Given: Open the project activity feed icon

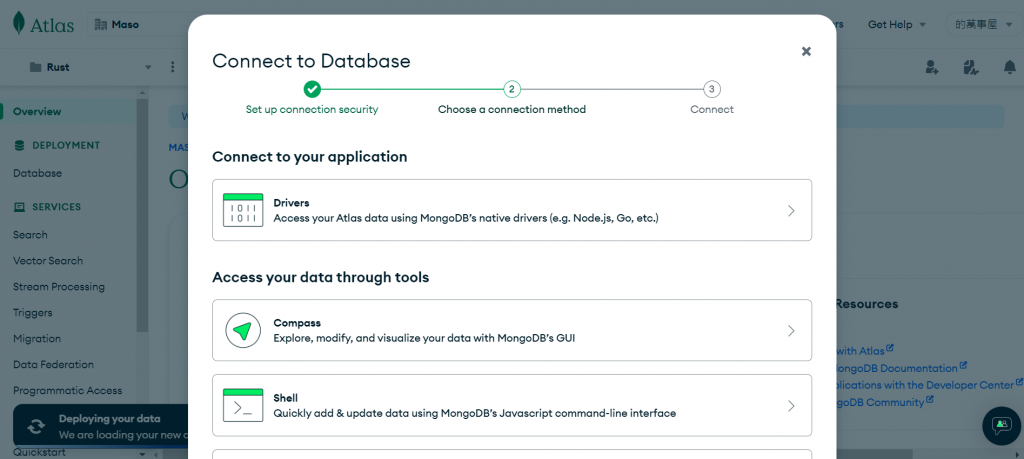Looking at the screenshot, I should tap(970, 67).
